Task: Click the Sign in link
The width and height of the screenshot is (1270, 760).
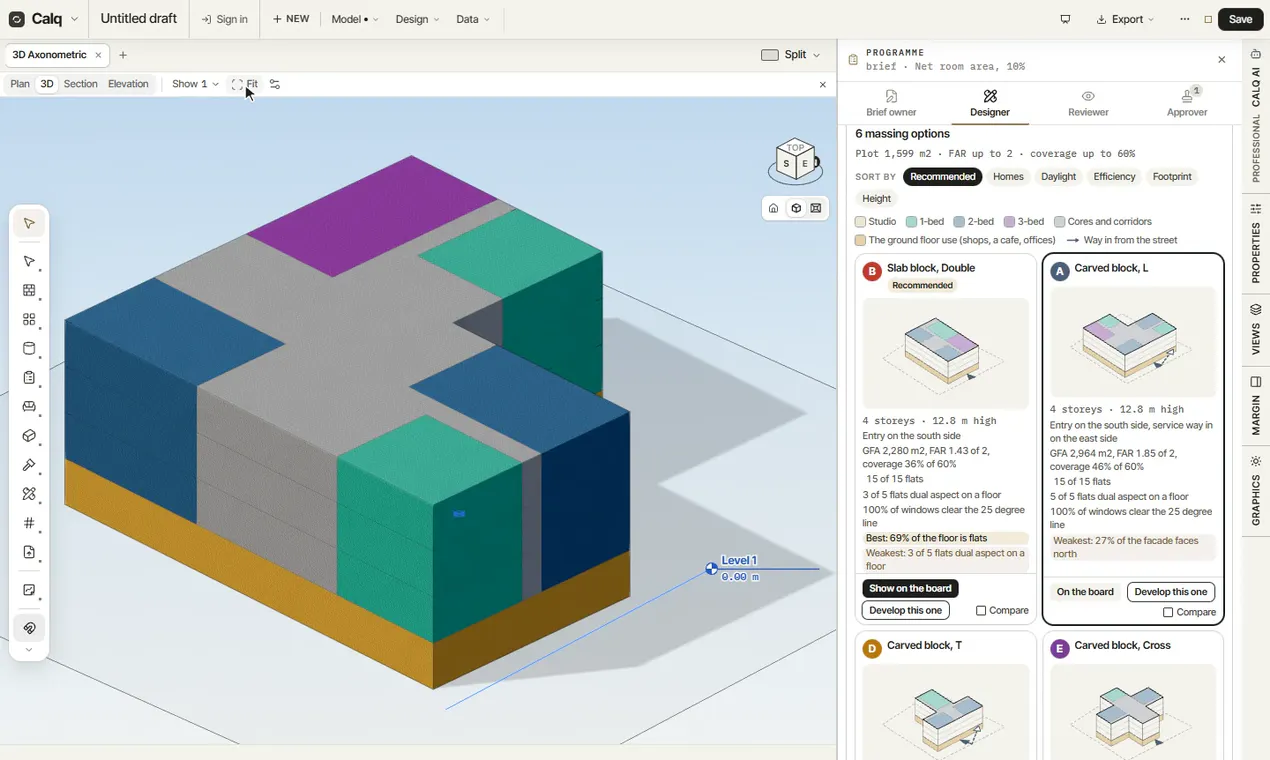Action: click(x=224, y=19)
